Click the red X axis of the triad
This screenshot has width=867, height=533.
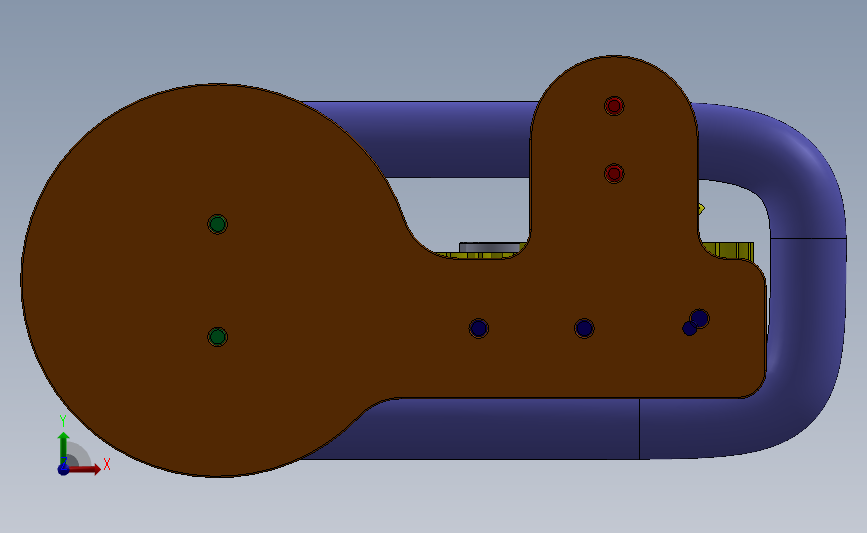84,469
